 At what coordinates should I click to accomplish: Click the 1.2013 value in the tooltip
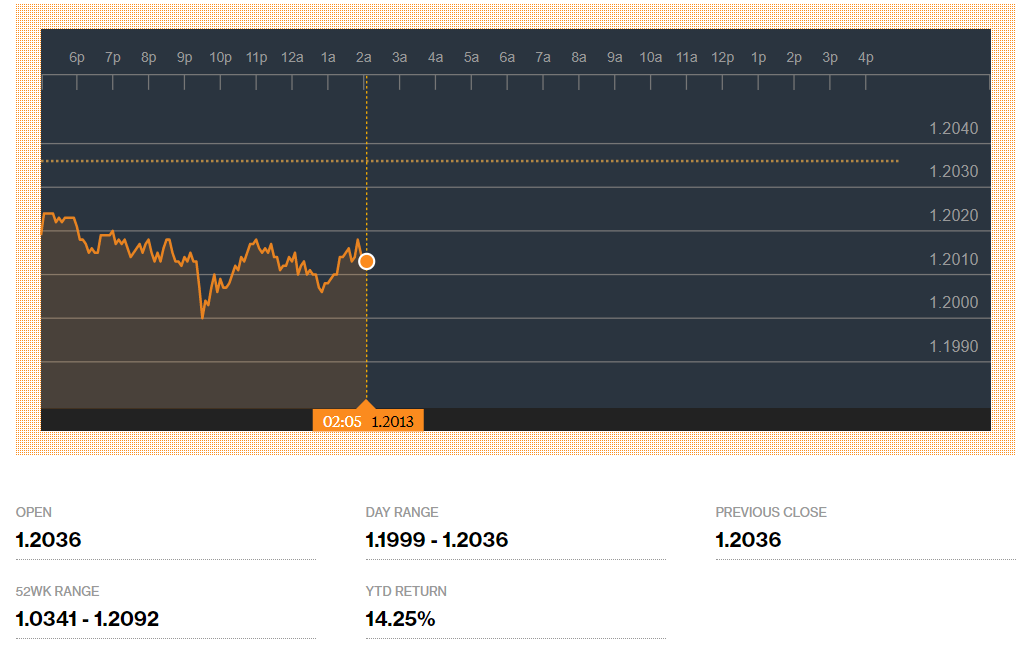point(393,422)
